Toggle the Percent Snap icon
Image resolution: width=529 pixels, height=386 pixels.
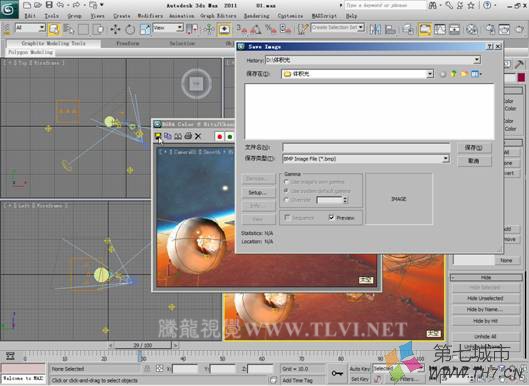[x=271, y=29]
